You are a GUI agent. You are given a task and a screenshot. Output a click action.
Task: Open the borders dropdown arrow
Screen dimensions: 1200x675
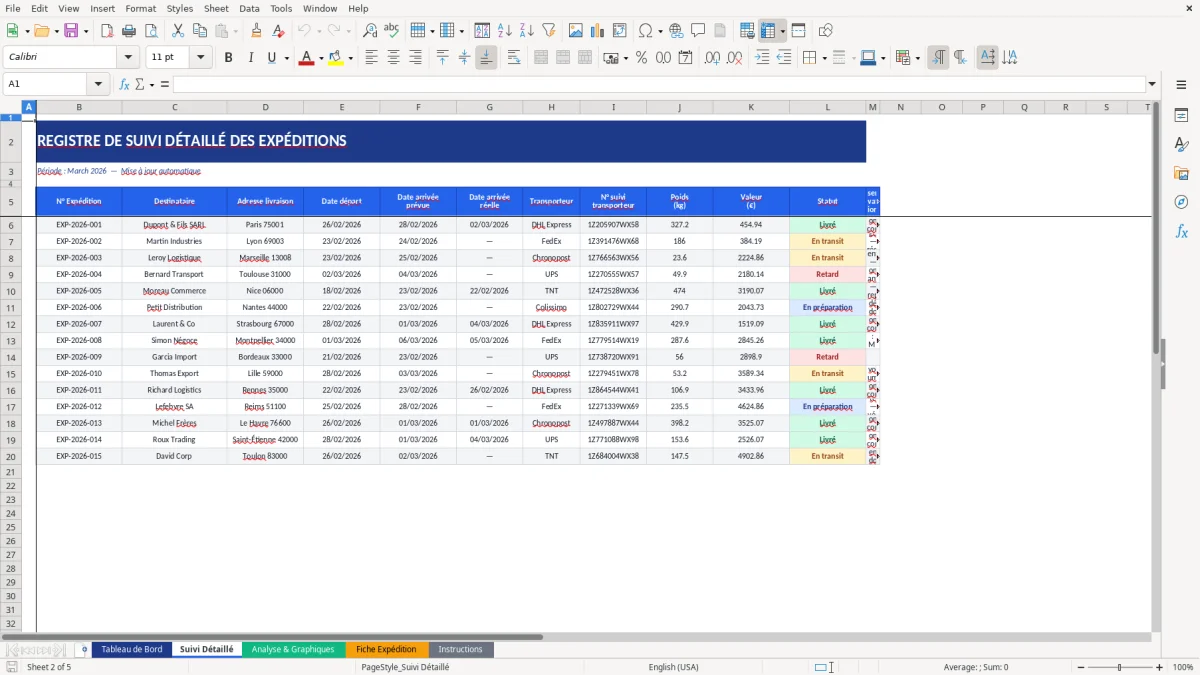click(x=824, y=58)
